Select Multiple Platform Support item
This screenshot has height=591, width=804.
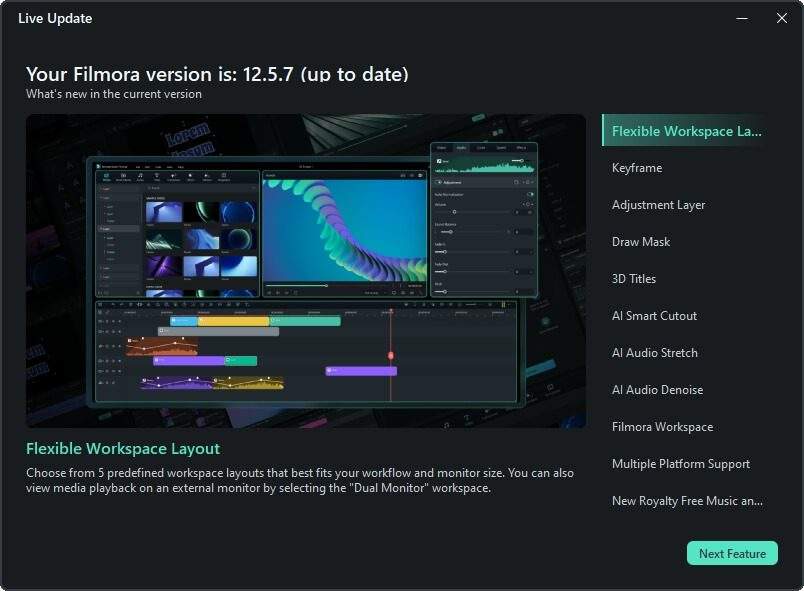pos(681,464)
